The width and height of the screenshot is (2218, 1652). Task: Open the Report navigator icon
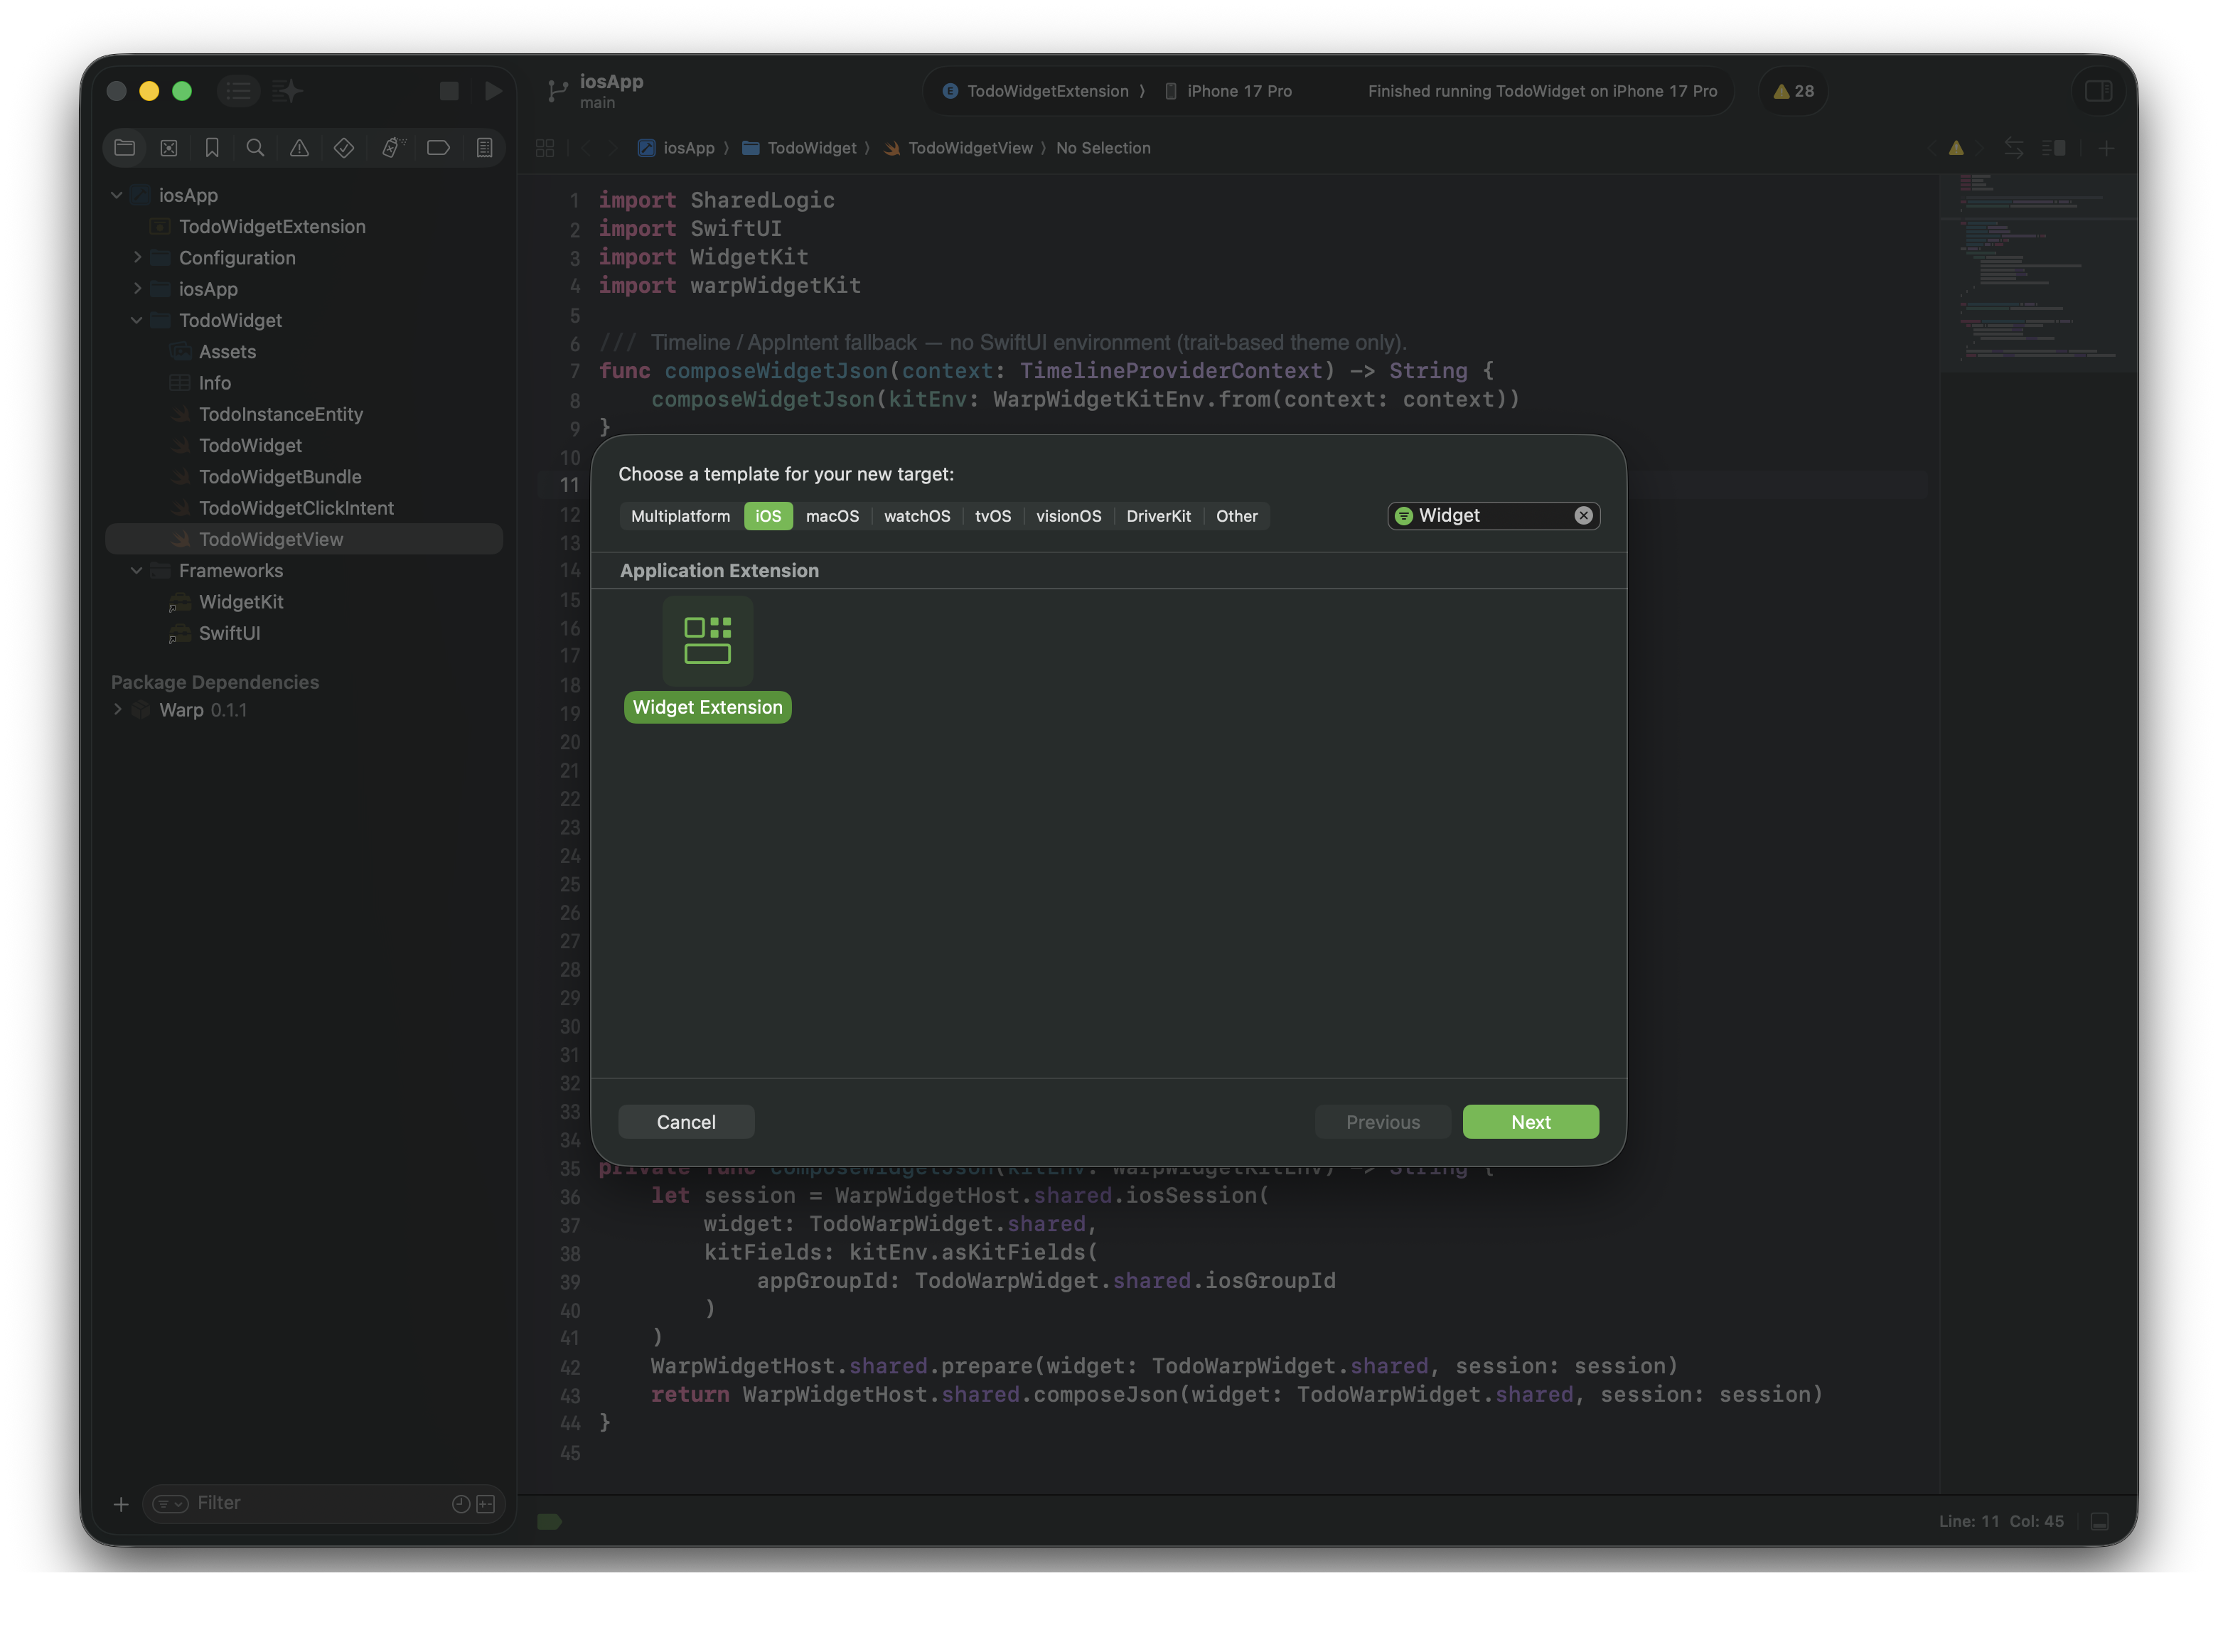click(x=484, y=148)
